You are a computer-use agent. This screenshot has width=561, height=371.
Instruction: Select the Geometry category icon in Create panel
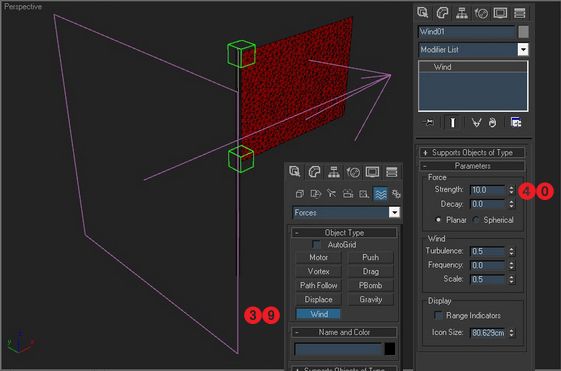click(300, 194)
